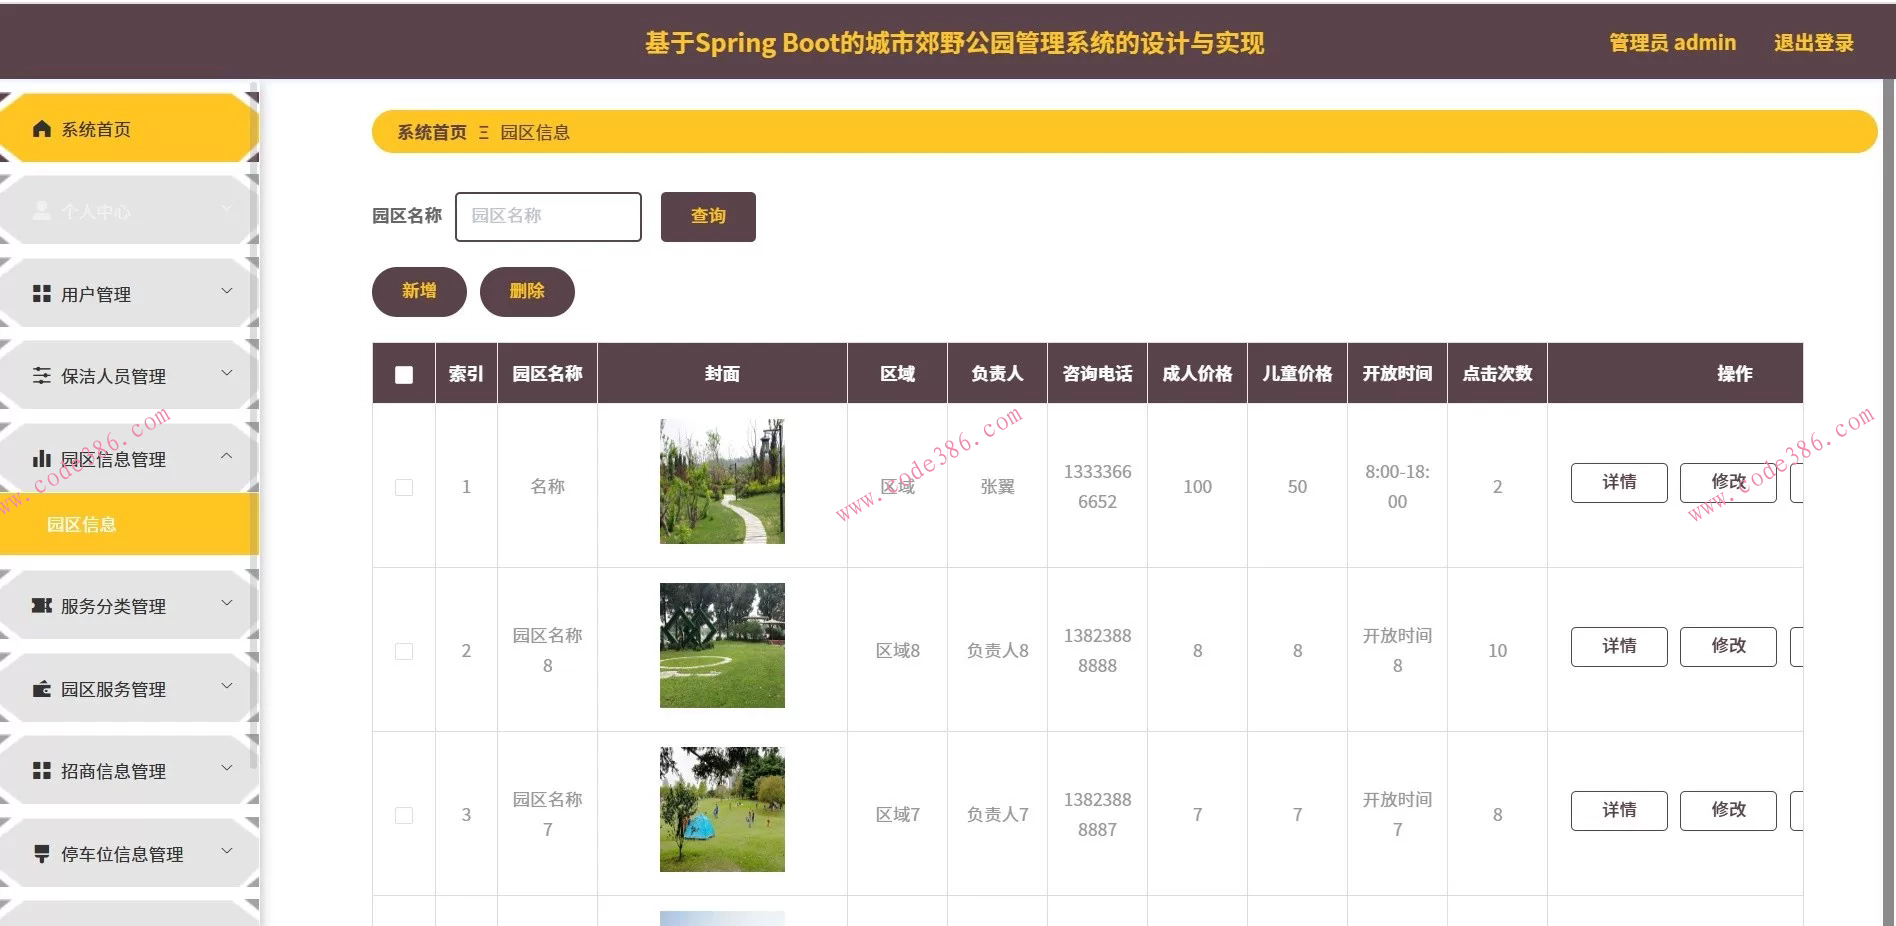Click the 区域8 cell
The image size is (1896, 926).
tap(897, 651)
